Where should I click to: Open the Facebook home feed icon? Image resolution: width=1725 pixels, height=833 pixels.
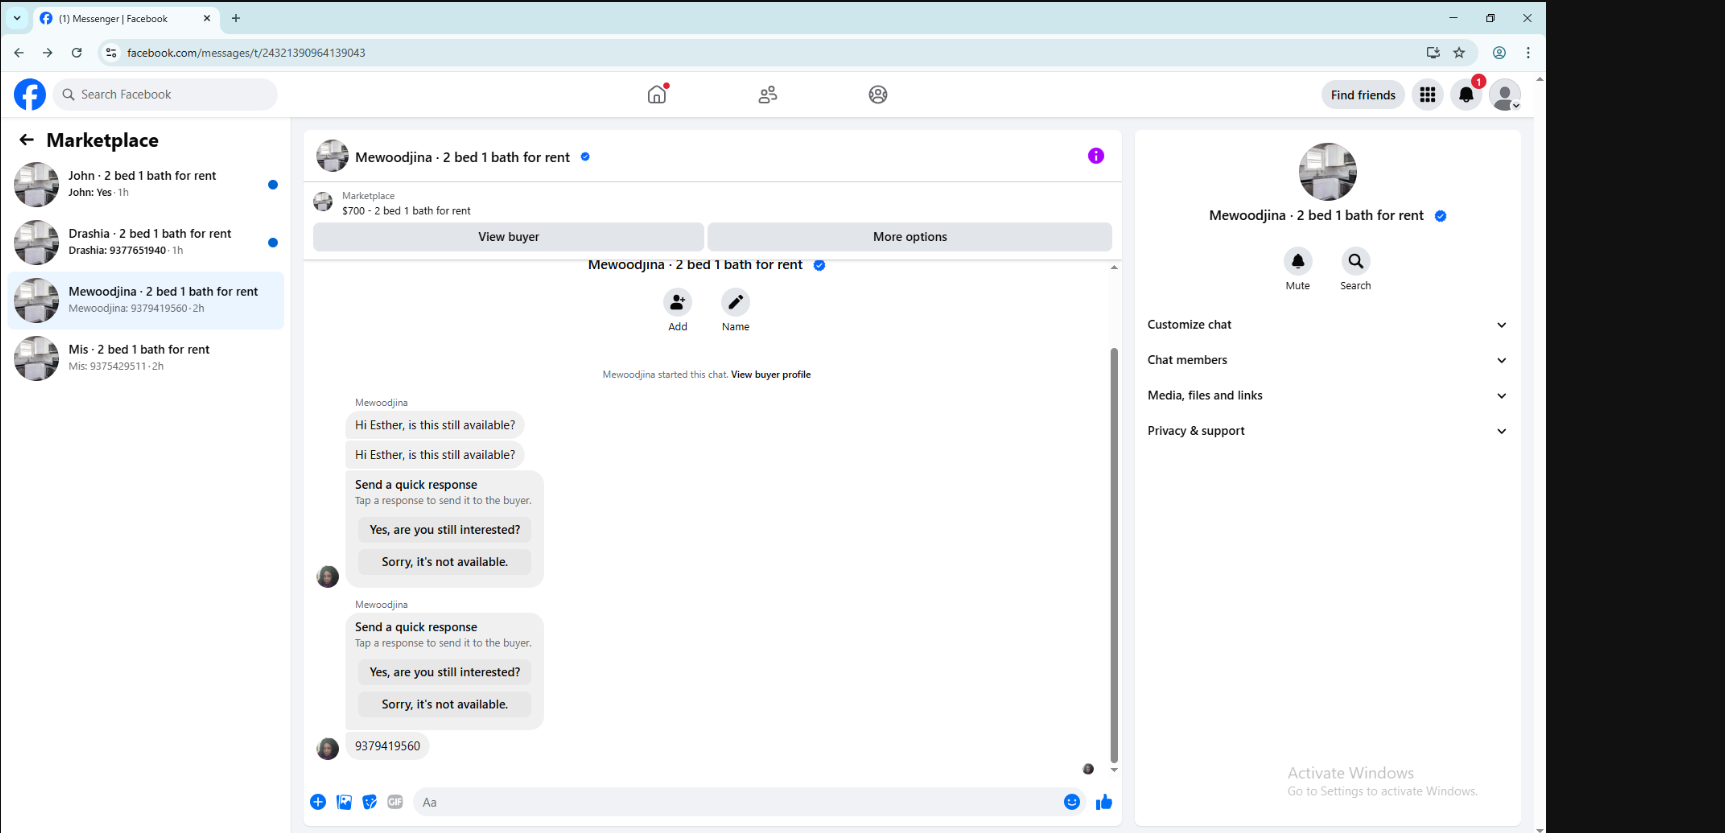point(657,94)
